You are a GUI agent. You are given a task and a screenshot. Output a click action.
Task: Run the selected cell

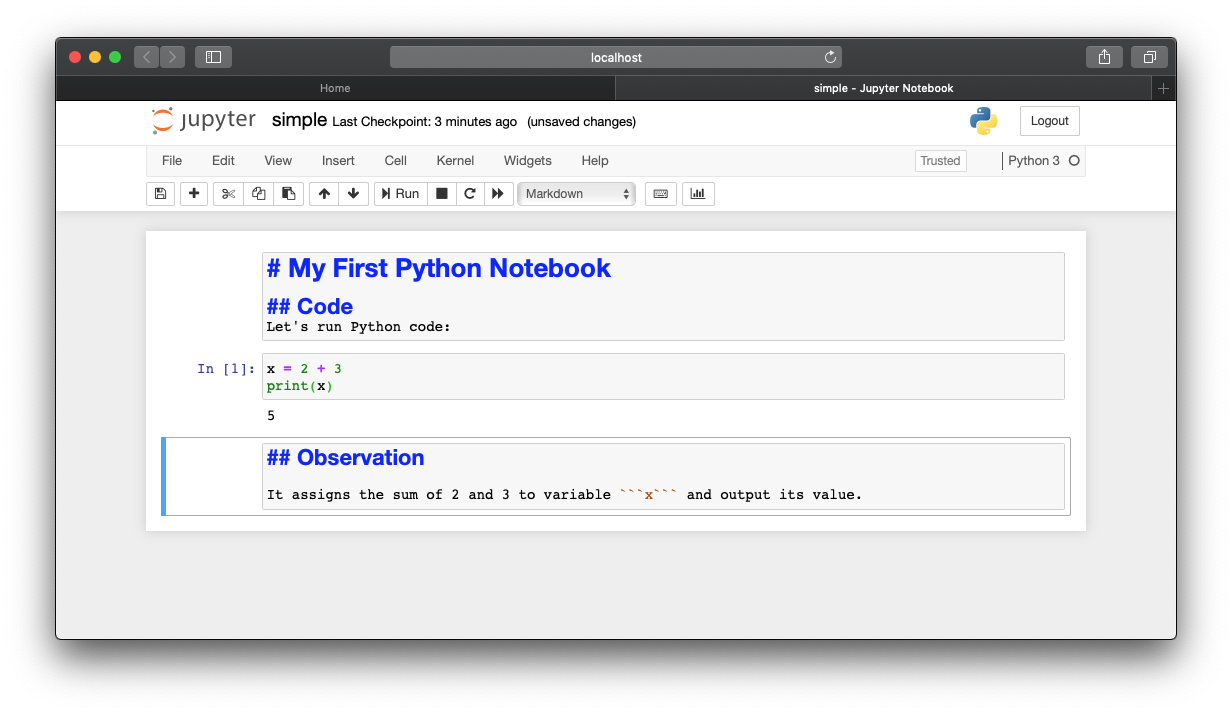coord(401,194)
